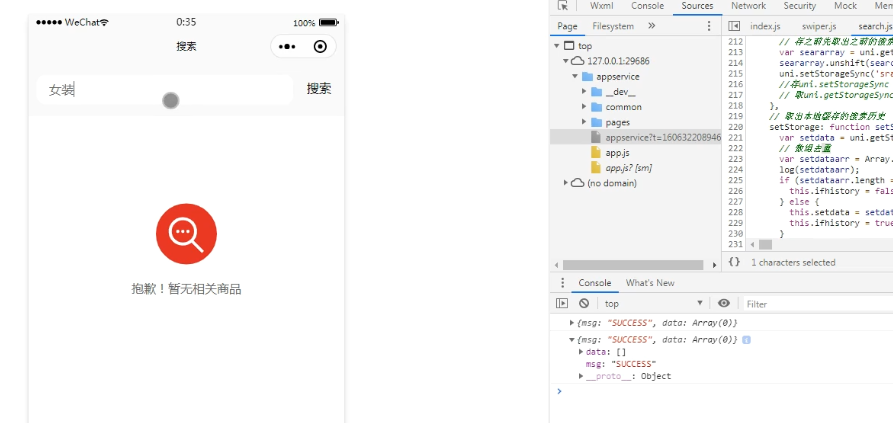Screen dimensions: 893x423
Task: Click the 127.0.0.1:29686 cloud icon
Action: [x=577, y=61]
